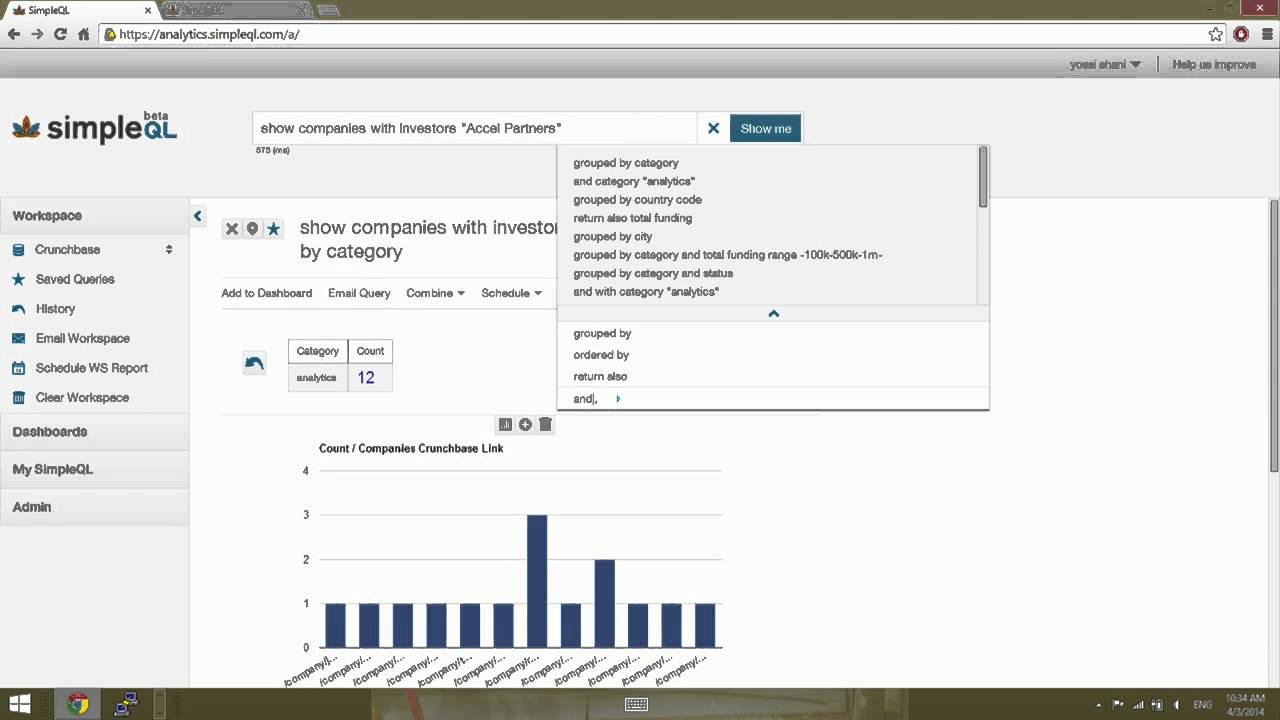Select suggestion 'and category "analytics"'

(634, 181)
